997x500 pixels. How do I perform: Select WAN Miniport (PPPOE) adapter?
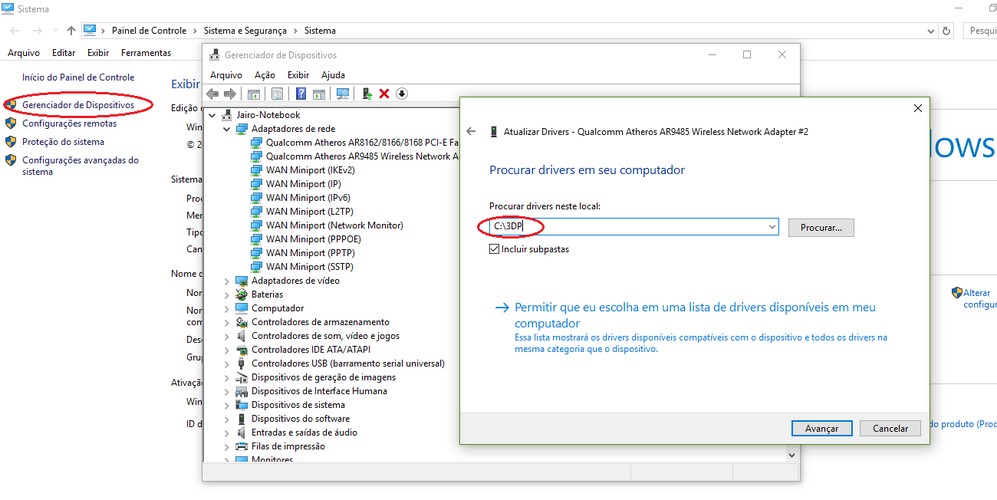click(x=312, y=239)
